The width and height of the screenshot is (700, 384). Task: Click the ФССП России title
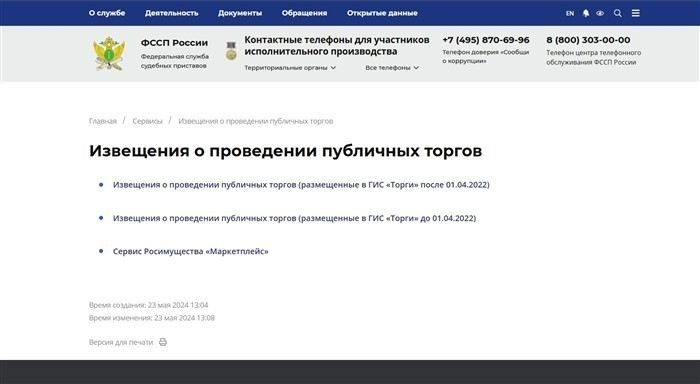tap(174, 43)
